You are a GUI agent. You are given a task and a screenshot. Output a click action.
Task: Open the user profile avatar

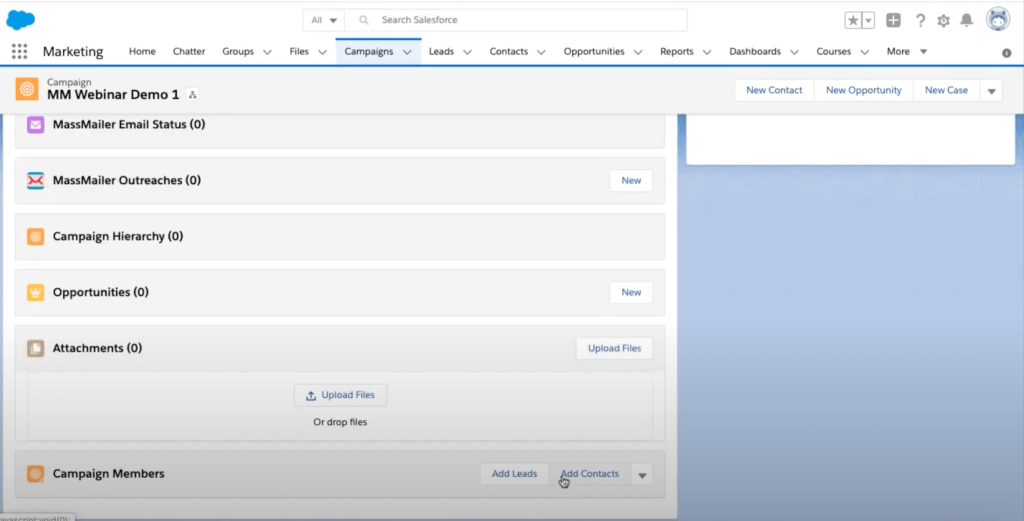point(998,20)
